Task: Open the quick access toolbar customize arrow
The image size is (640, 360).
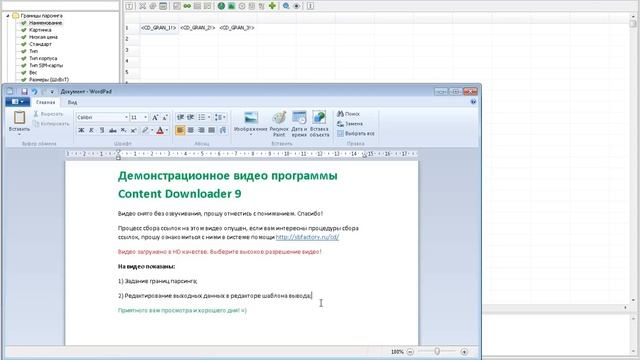Action: pos(52,92)
